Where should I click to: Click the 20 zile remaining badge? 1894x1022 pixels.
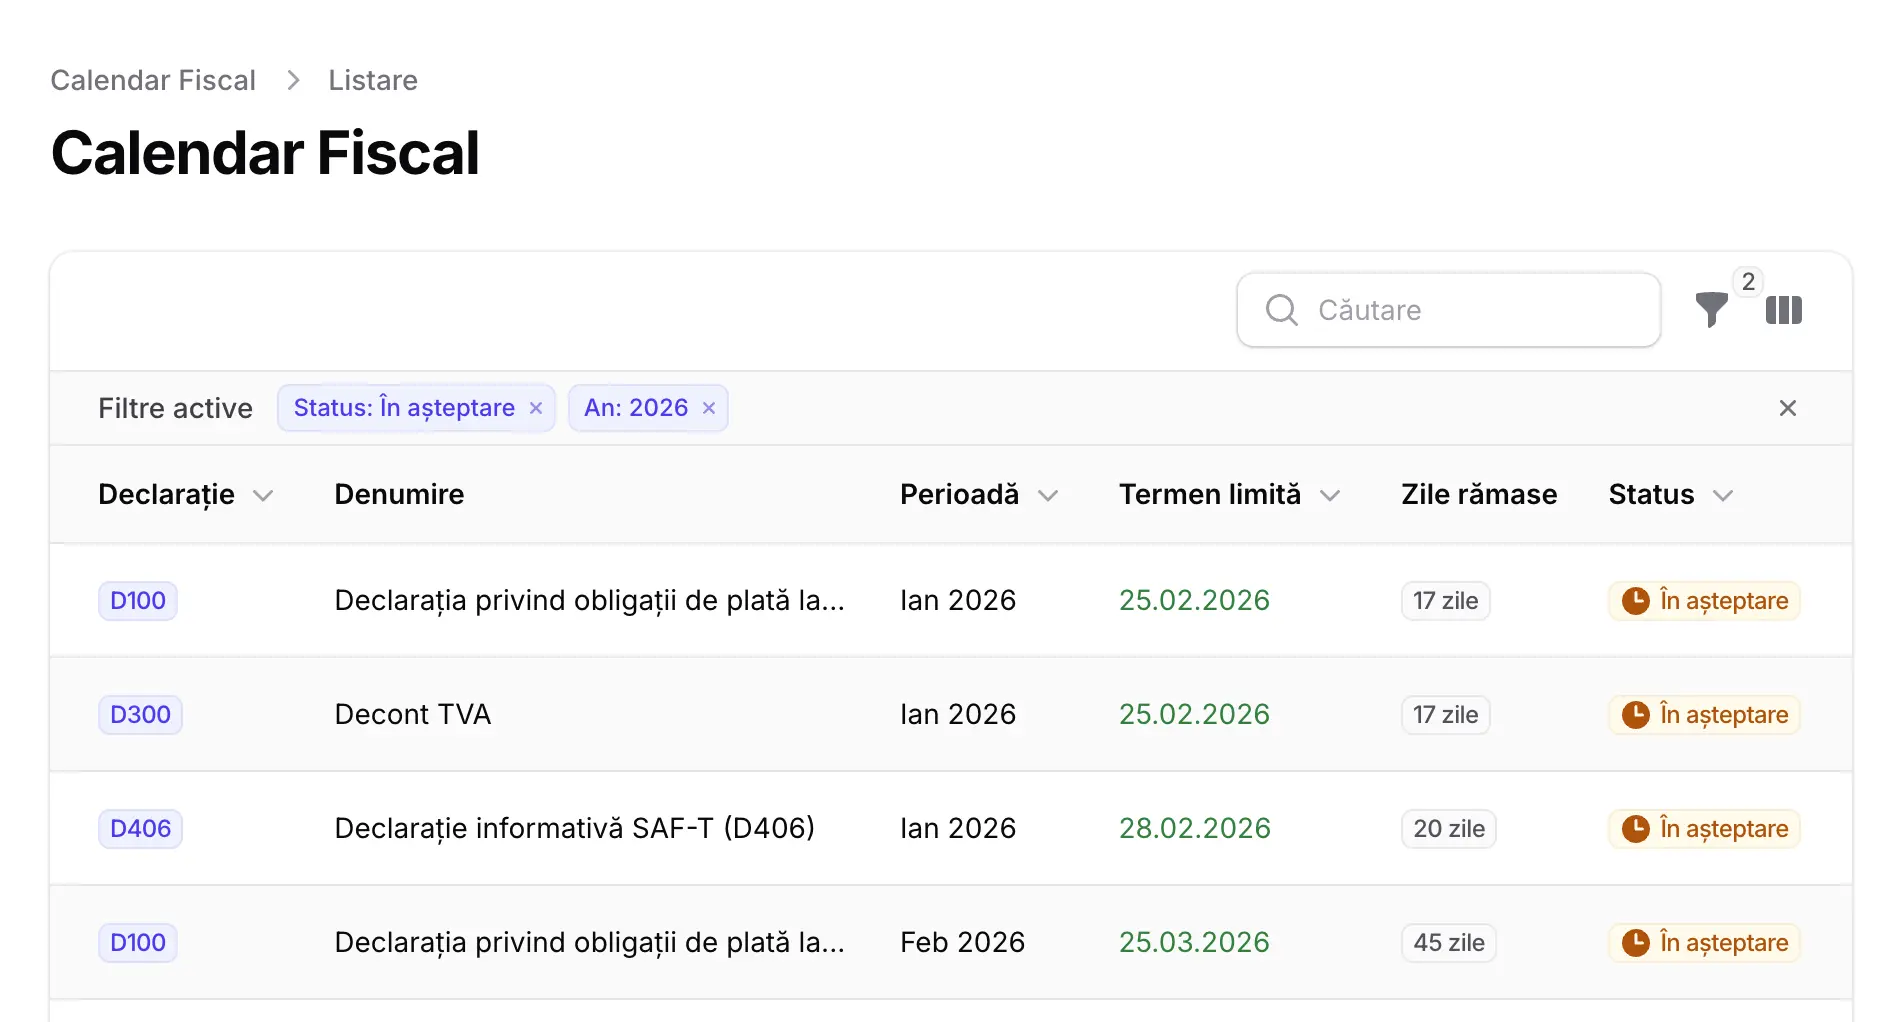[1448, 829]
